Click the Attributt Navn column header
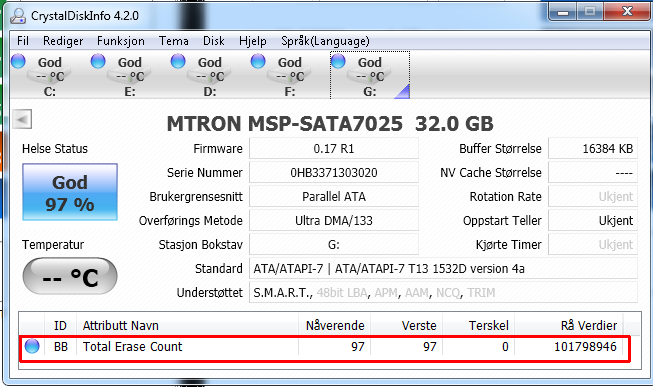Screen dimensions: 653x387 coord(187,325)
